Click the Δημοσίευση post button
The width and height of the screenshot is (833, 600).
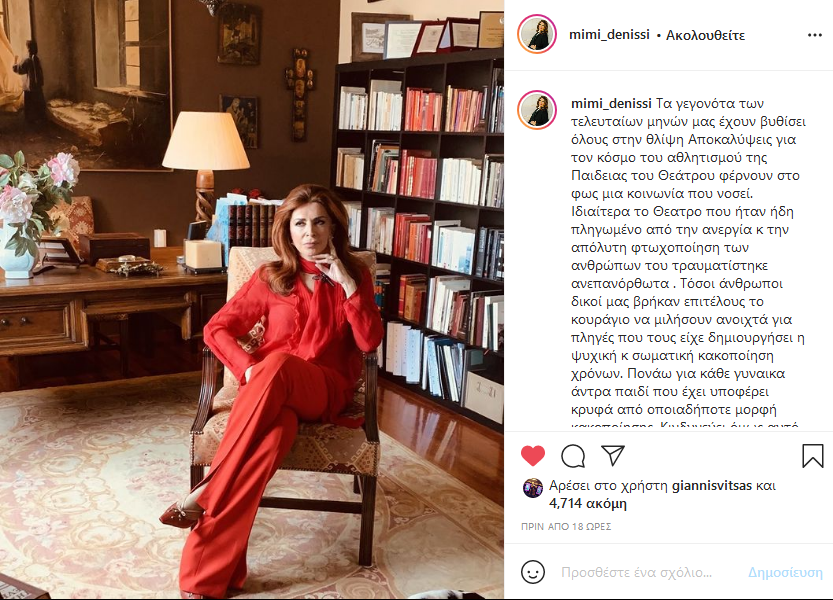coord(785,572)
